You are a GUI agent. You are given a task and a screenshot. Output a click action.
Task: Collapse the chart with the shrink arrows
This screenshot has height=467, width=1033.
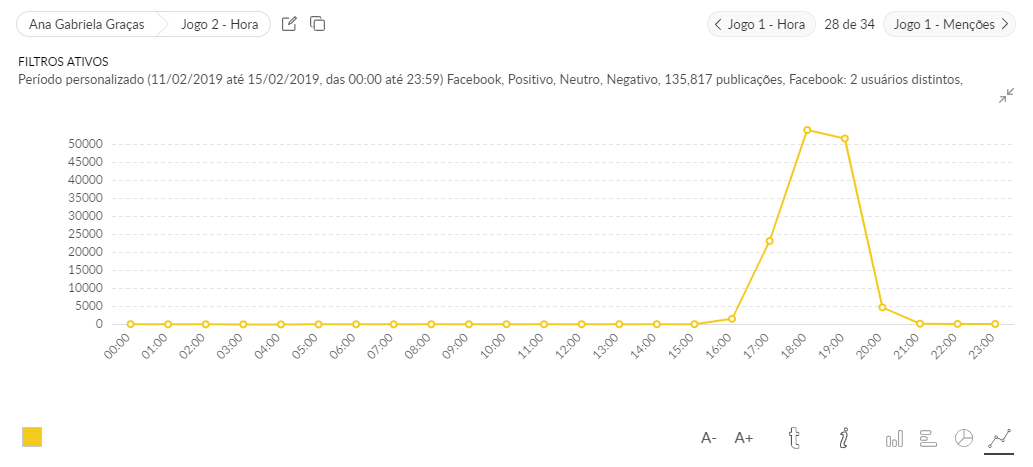[x=1006, y=96]
